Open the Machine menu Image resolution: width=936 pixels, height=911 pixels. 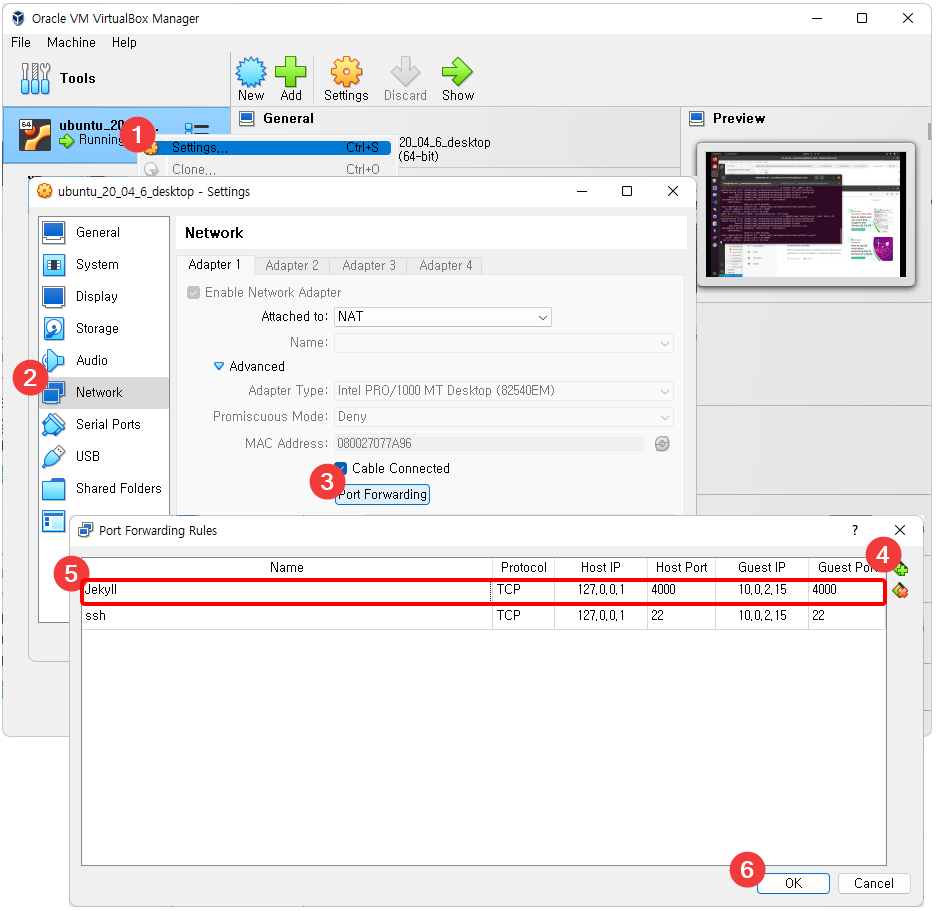(x=71, y=42)
